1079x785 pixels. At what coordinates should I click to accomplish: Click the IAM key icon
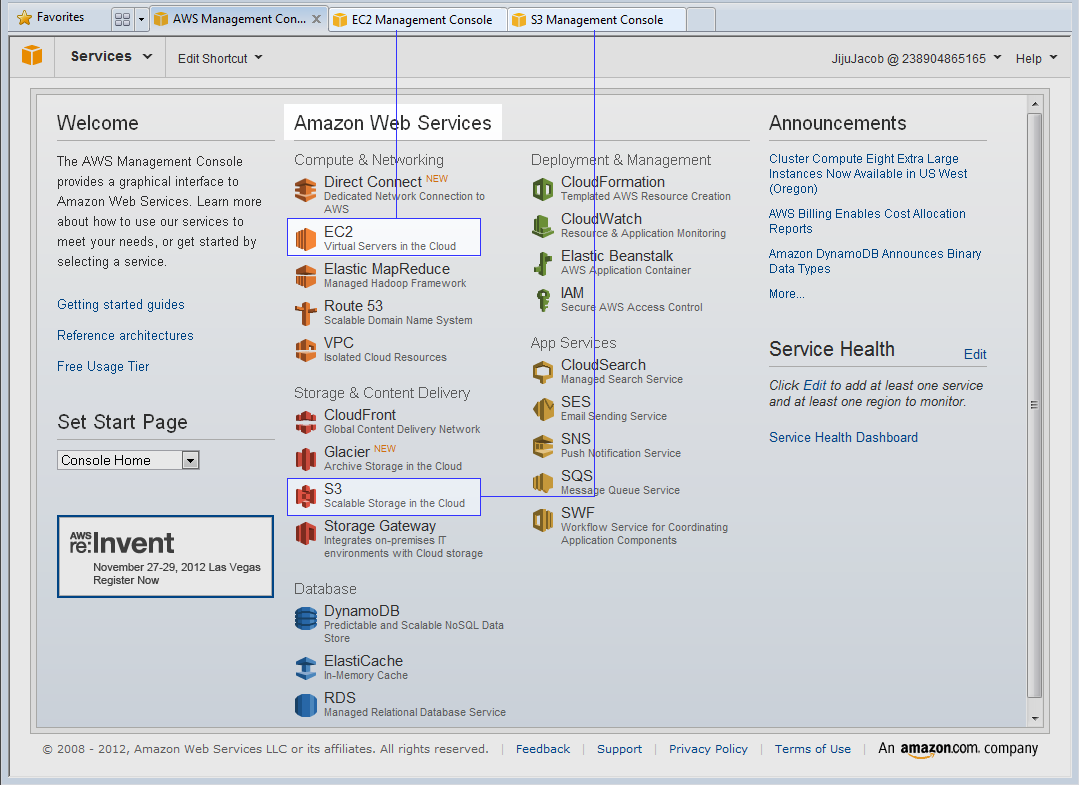pos(543,300)
